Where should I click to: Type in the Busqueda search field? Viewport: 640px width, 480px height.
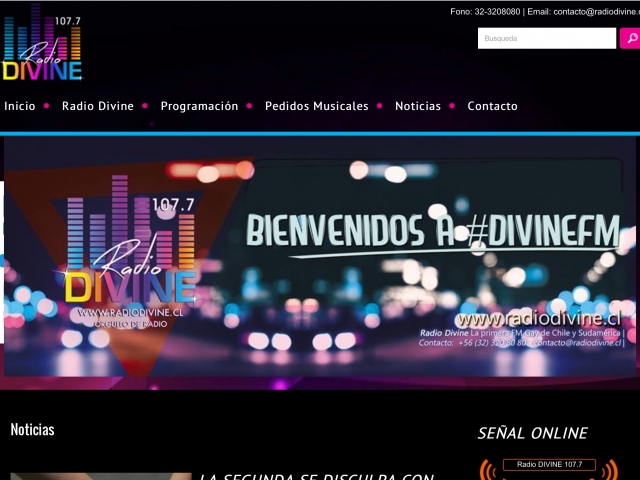pos(546,39)
